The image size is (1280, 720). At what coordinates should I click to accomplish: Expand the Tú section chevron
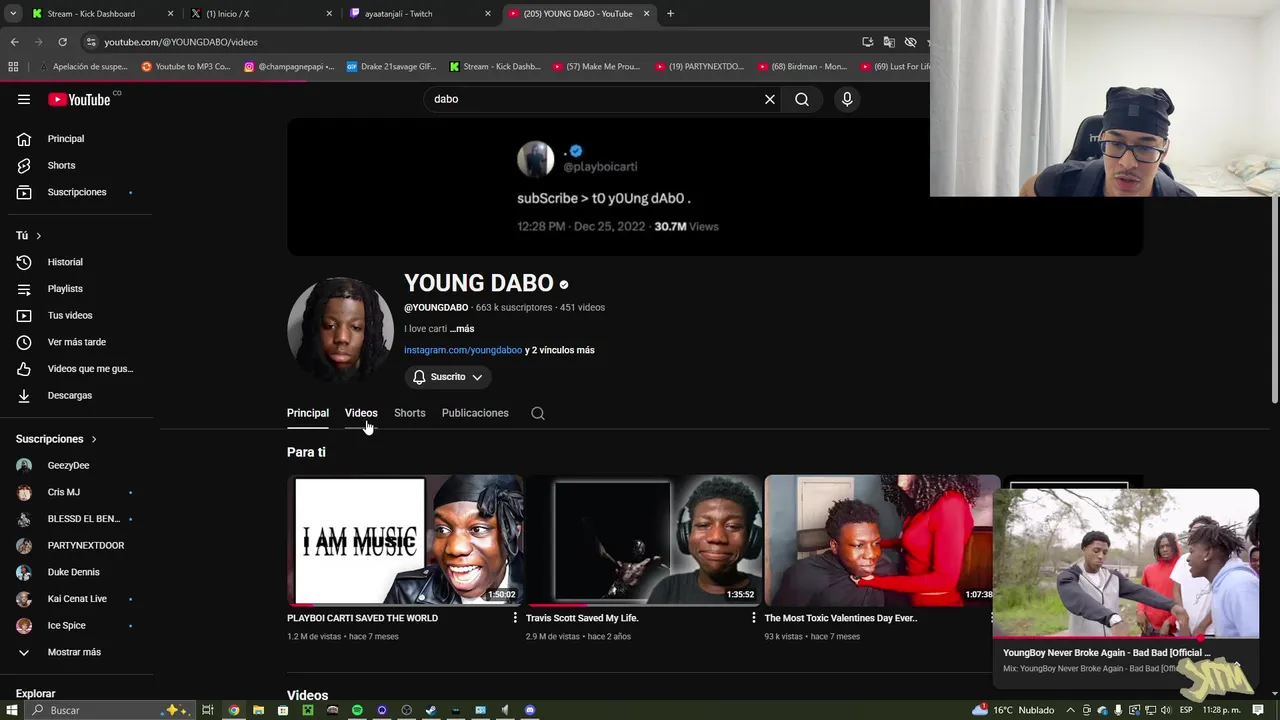pyautogui.click(x=38, y=236)
